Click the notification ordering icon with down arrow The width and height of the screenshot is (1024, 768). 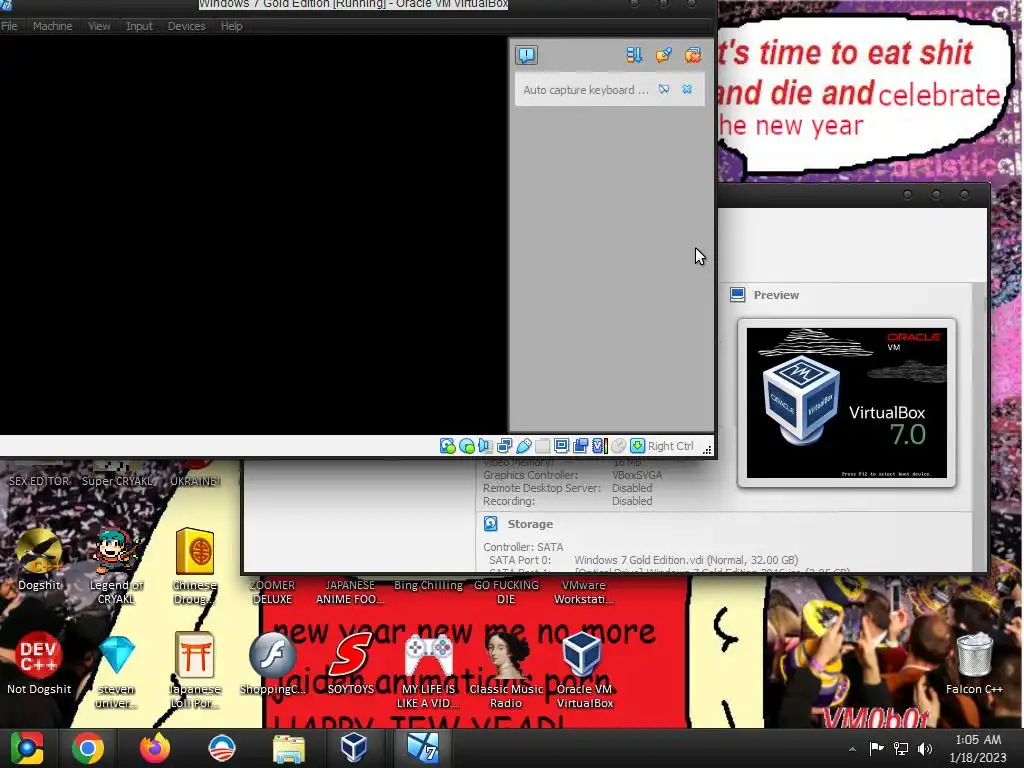point(633,55)
